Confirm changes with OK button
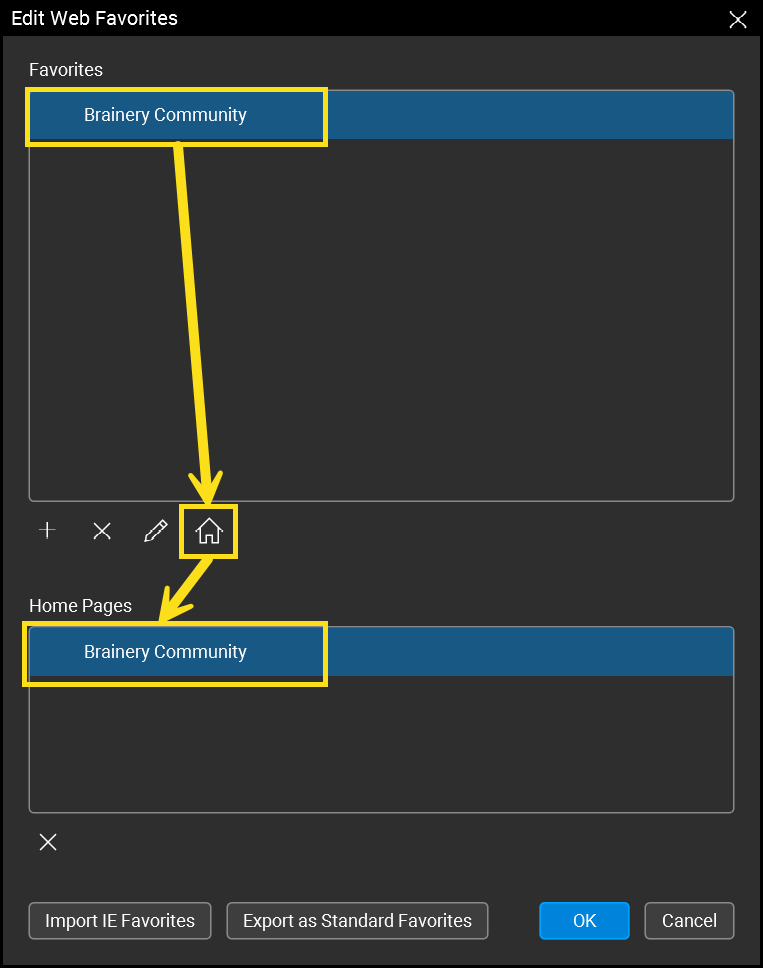The width and height of the screenshot is (763, 968). coord(584,921)
